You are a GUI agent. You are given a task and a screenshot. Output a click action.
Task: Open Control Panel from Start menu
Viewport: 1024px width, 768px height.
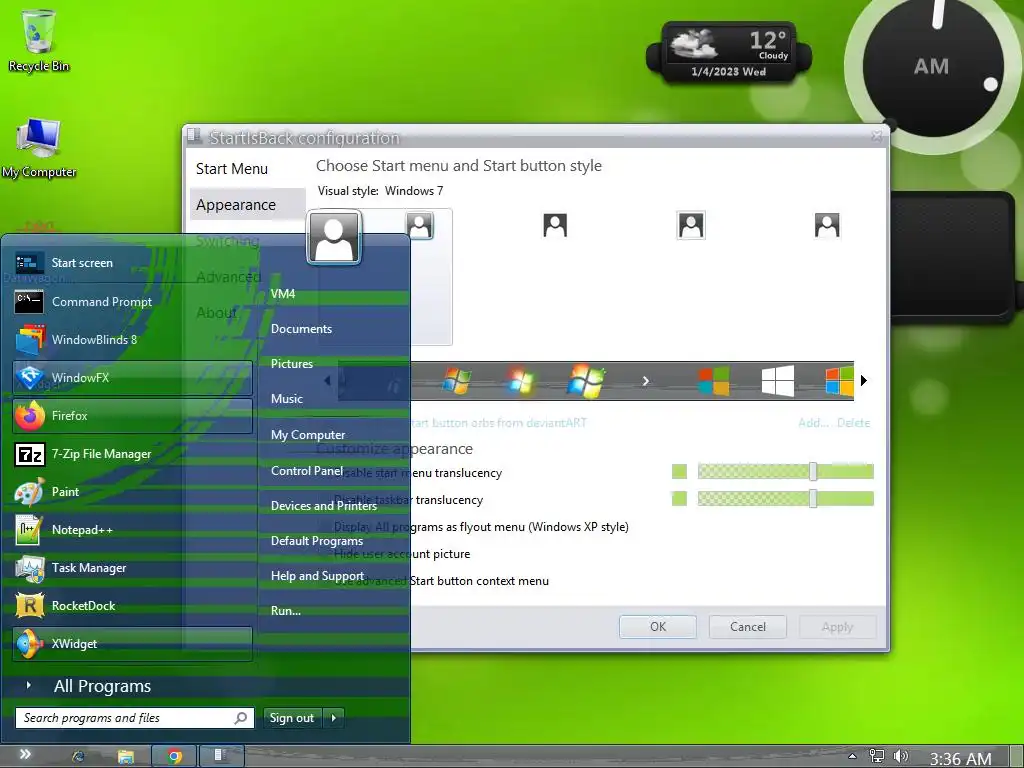point(307,471)
